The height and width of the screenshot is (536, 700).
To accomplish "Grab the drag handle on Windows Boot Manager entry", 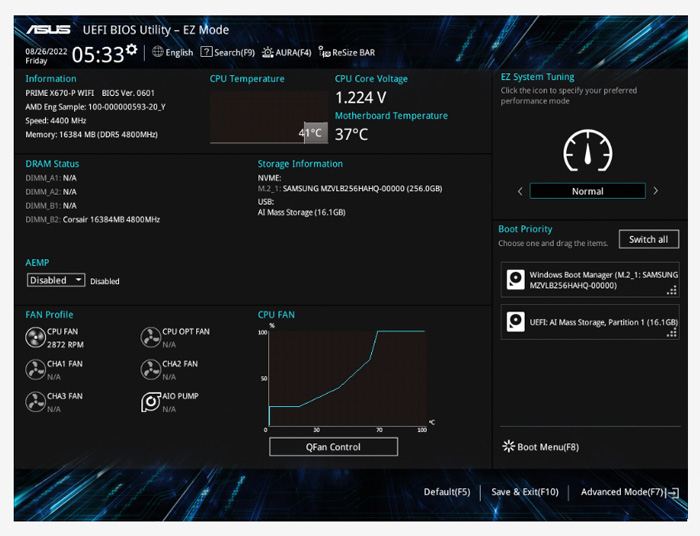I will (672, 291).
